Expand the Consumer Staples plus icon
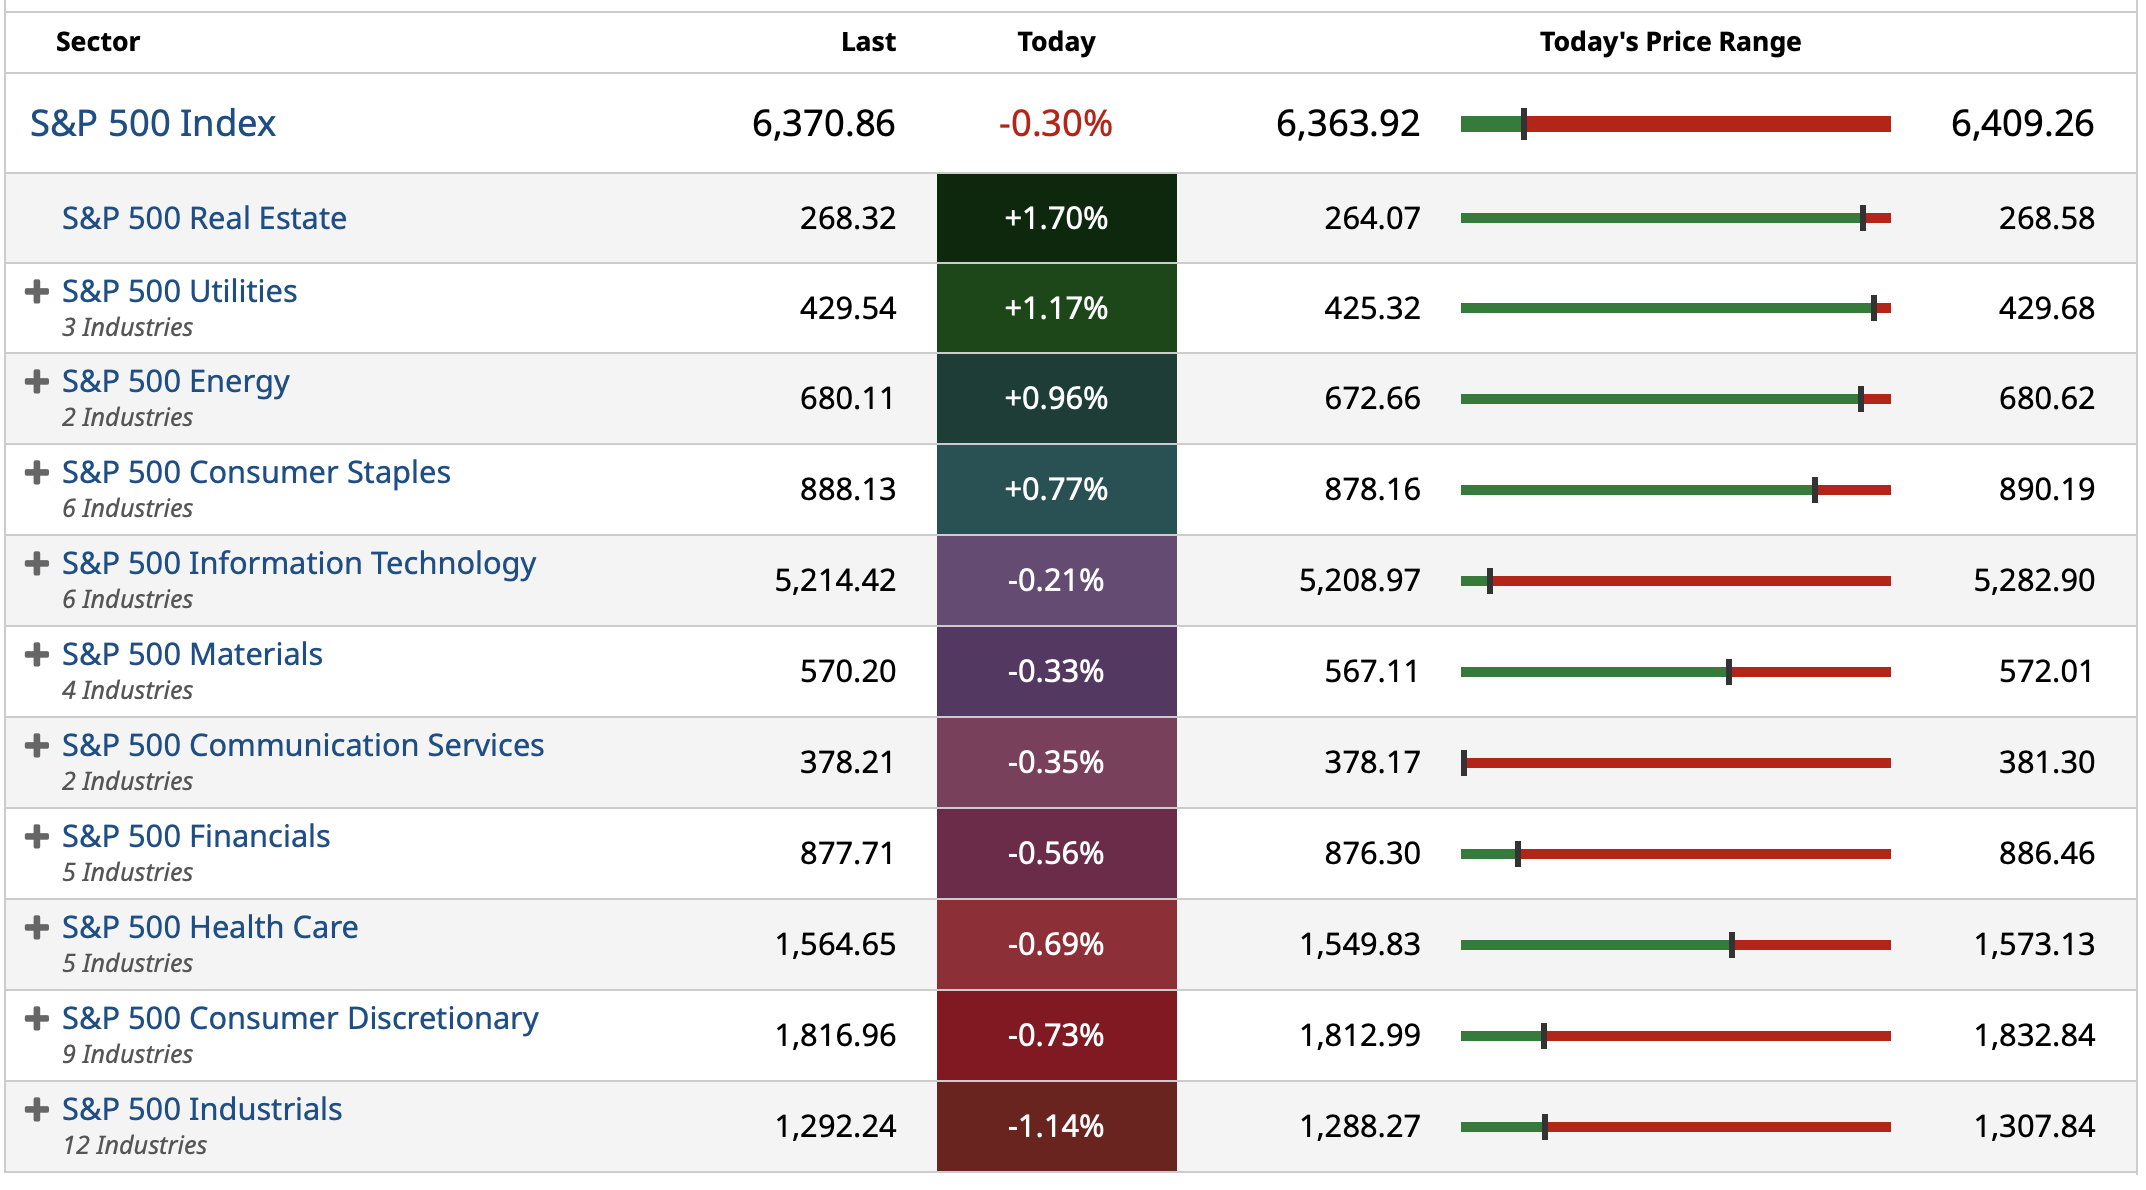The height and width of the screenshot is (1190, 2146). (x=37, y=473)
